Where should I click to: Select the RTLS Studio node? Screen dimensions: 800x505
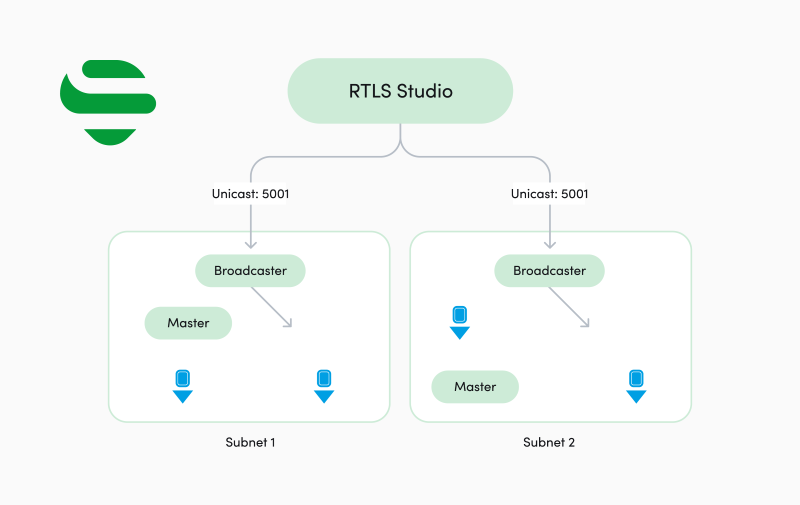pyautogui.click(x=401, y=91)
